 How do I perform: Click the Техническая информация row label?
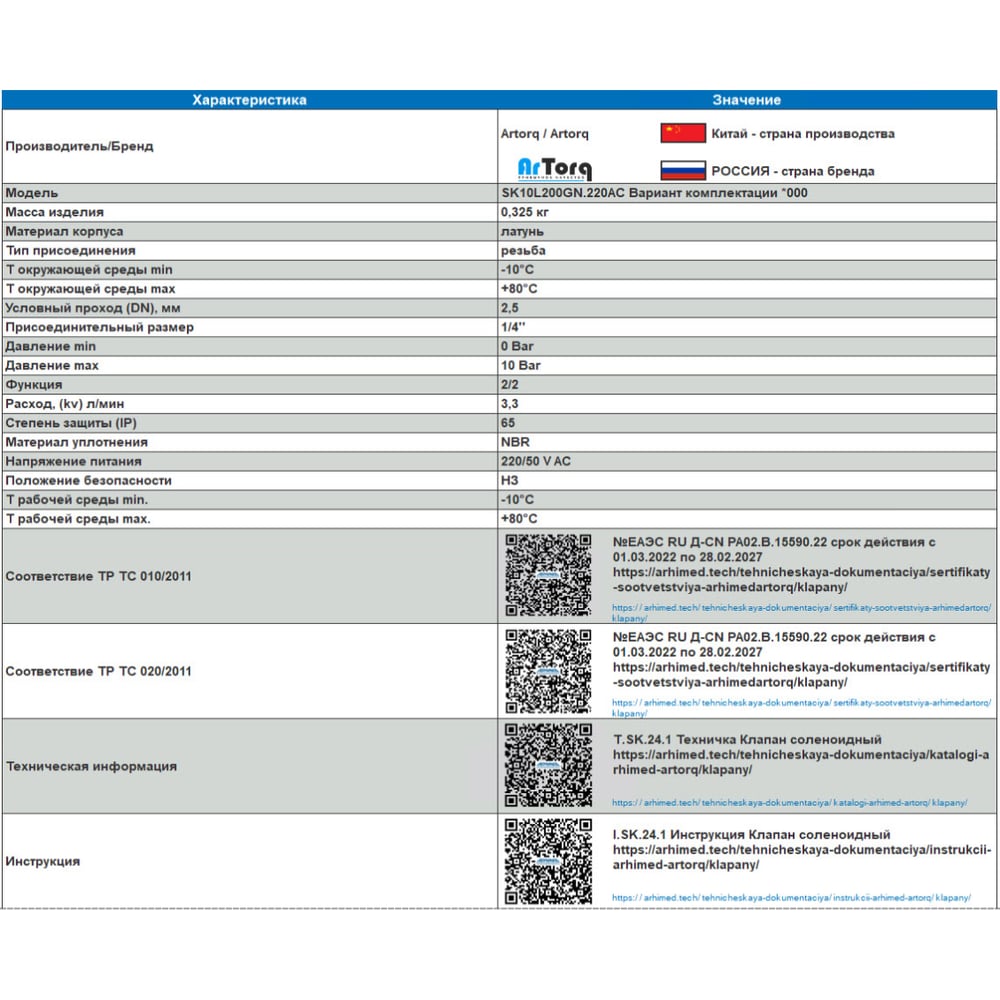coord(91,766)
